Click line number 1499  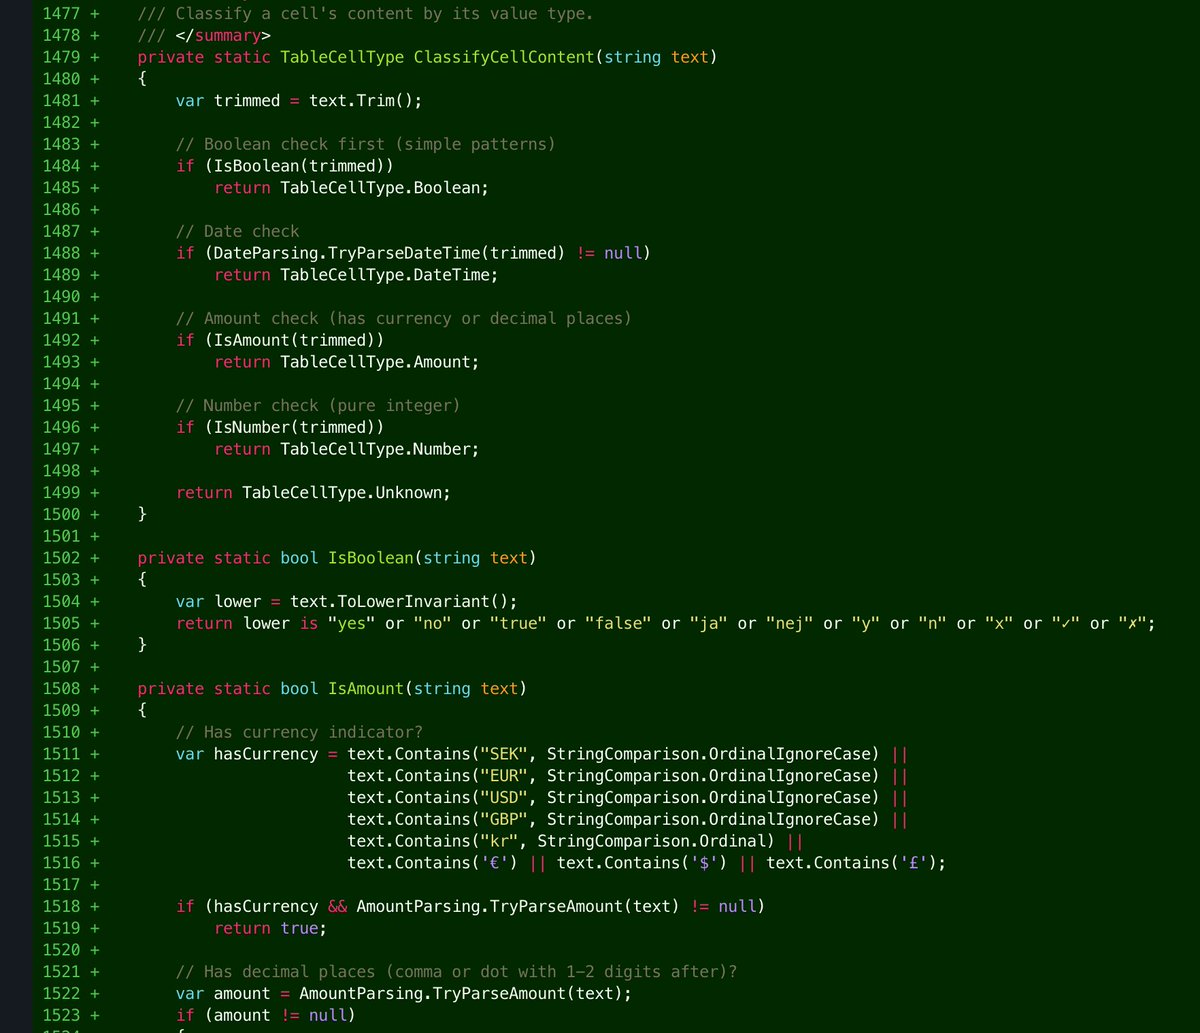click(61, 493)
